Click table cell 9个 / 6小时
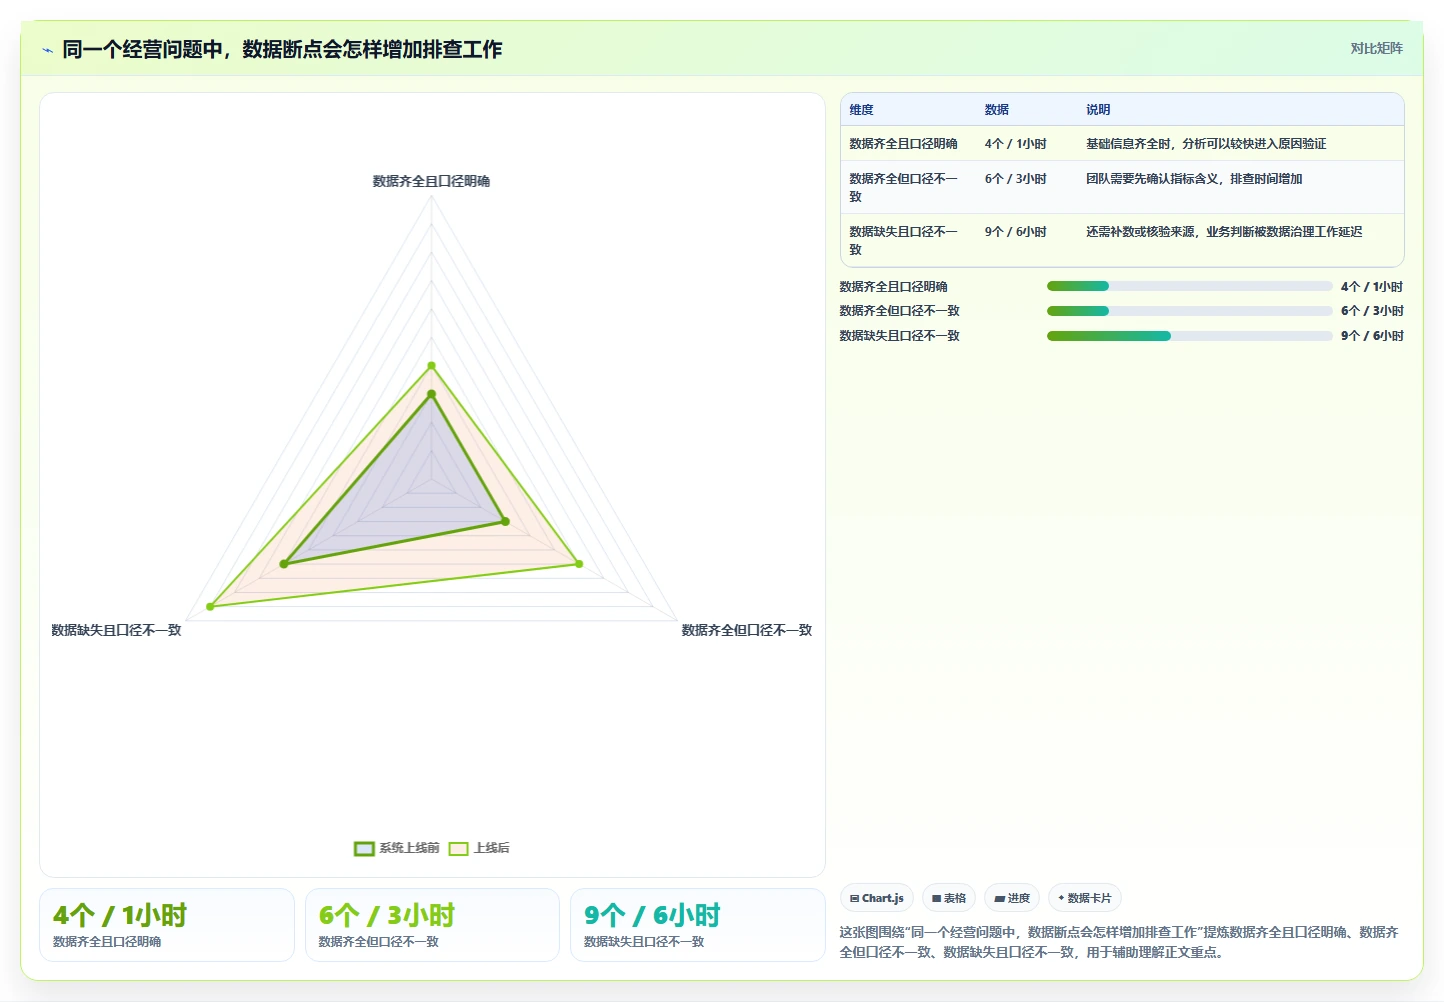 pos(1016,232)
